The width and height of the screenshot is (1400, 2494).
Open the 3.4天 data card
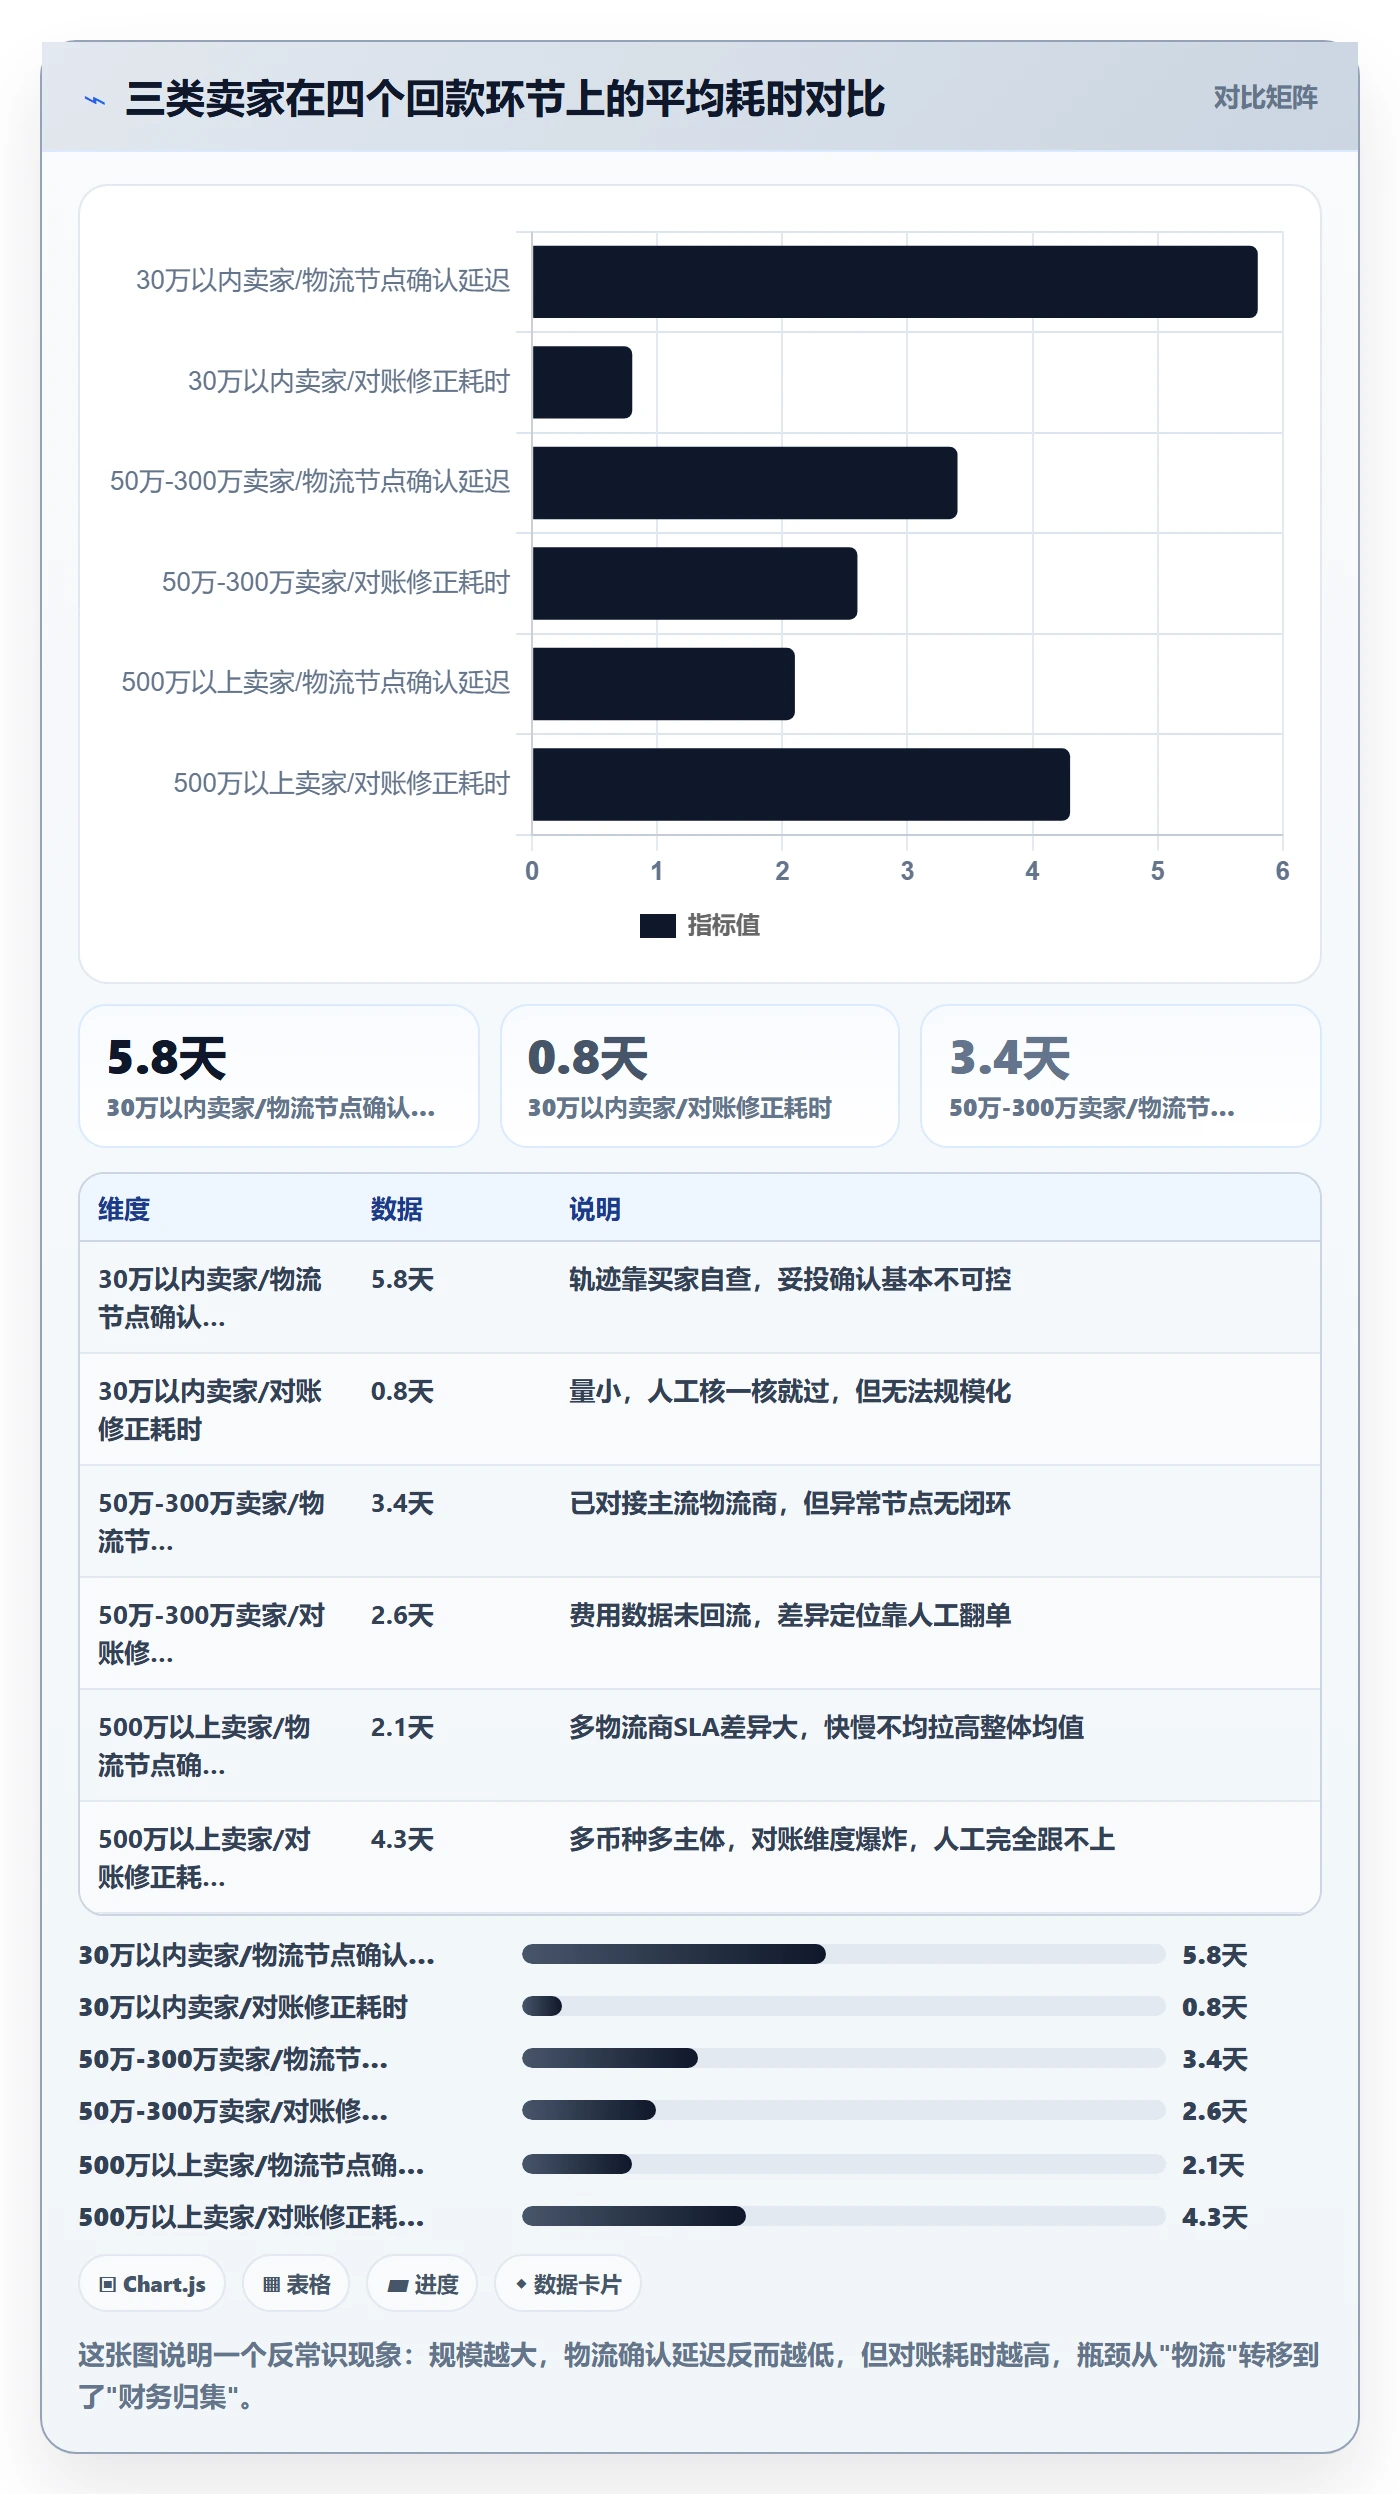[1121, 1076]
